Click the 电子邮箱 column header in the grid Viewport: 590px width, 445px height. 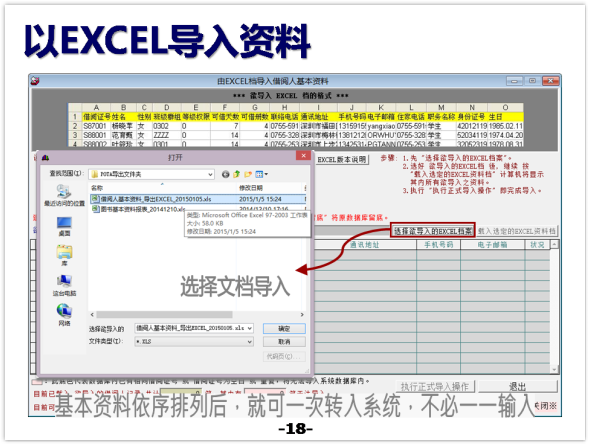click(x=493, y=245)
